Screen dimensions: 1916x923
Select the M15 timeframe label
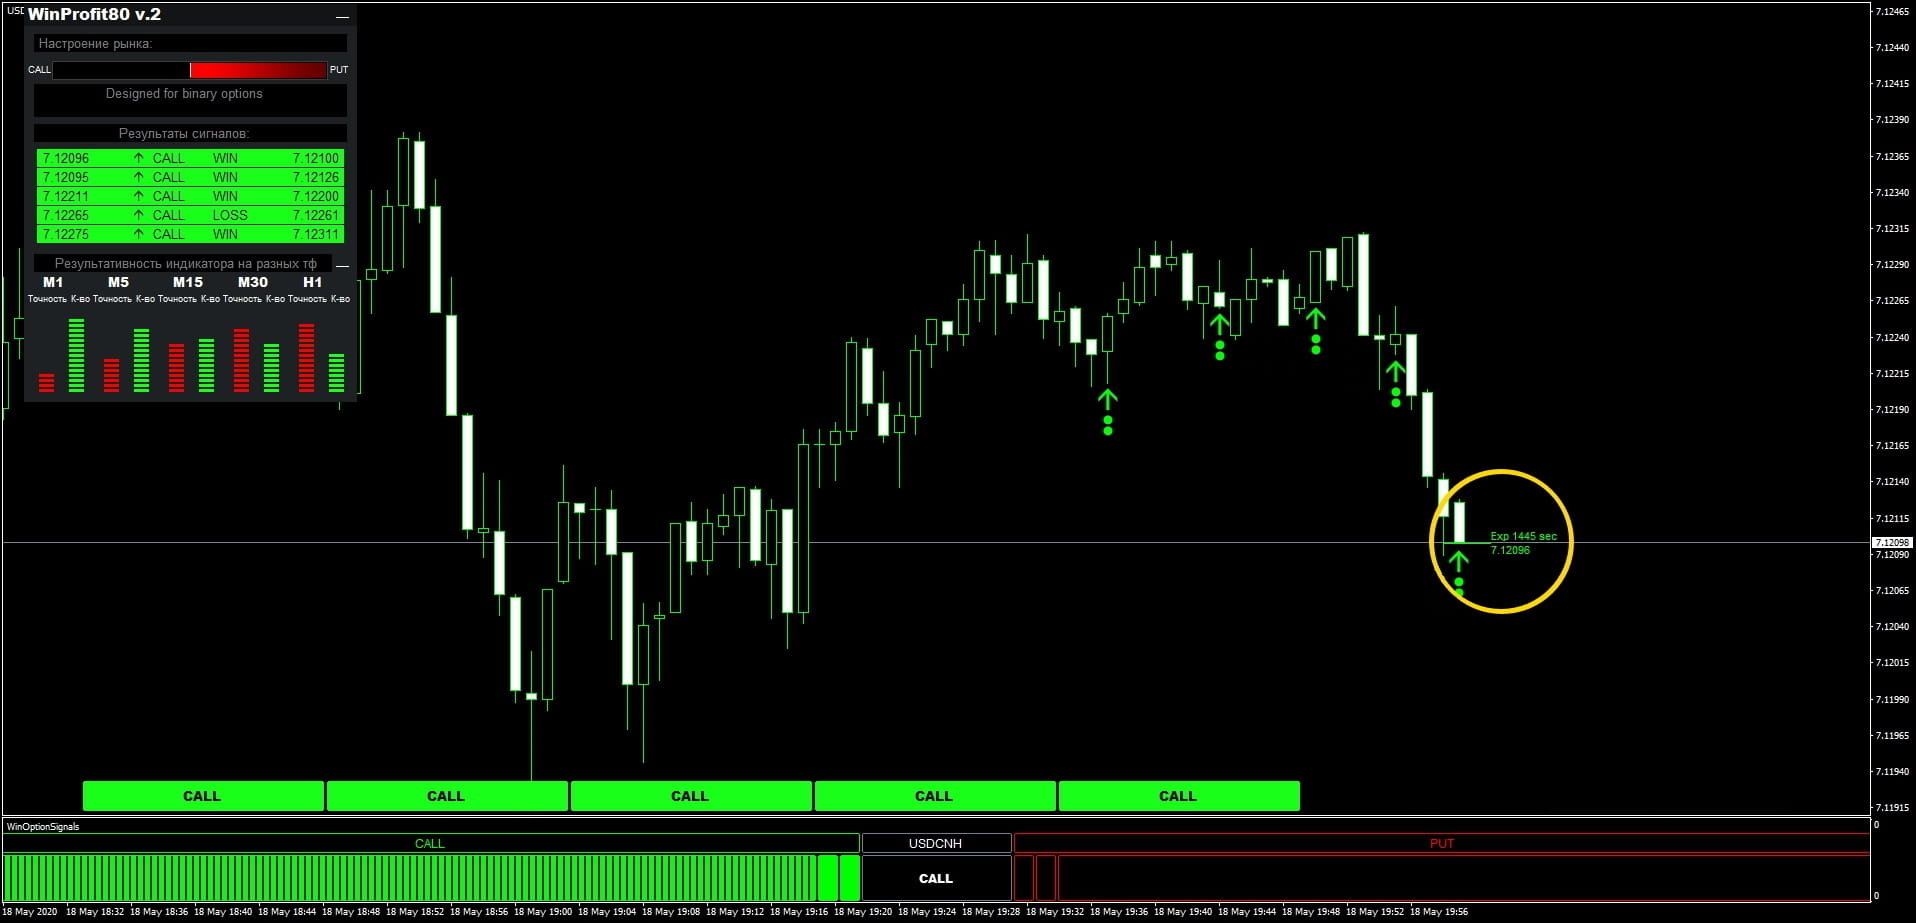pos(187,282)
